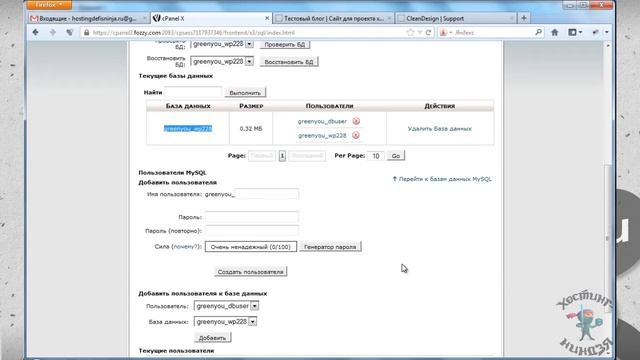
Task: Expand the Проверить БД database dropdown
Action: [249, 44]
